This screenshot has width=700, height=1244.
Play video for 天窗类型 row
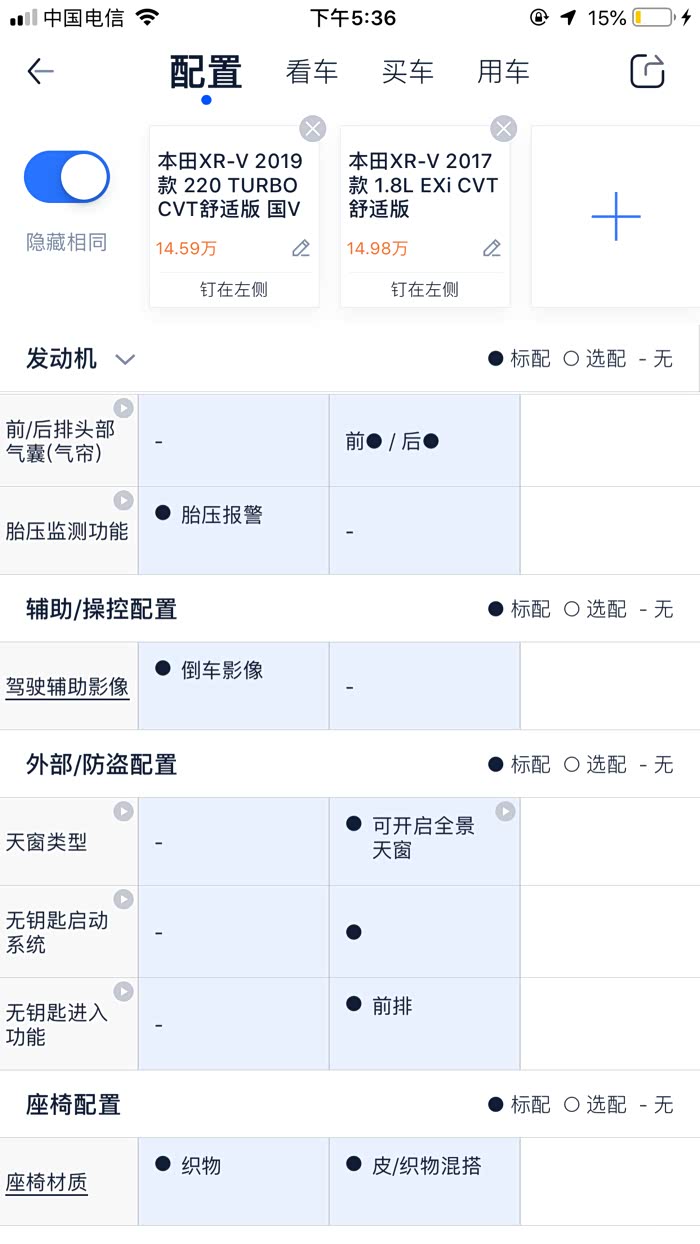click(123, 811)
